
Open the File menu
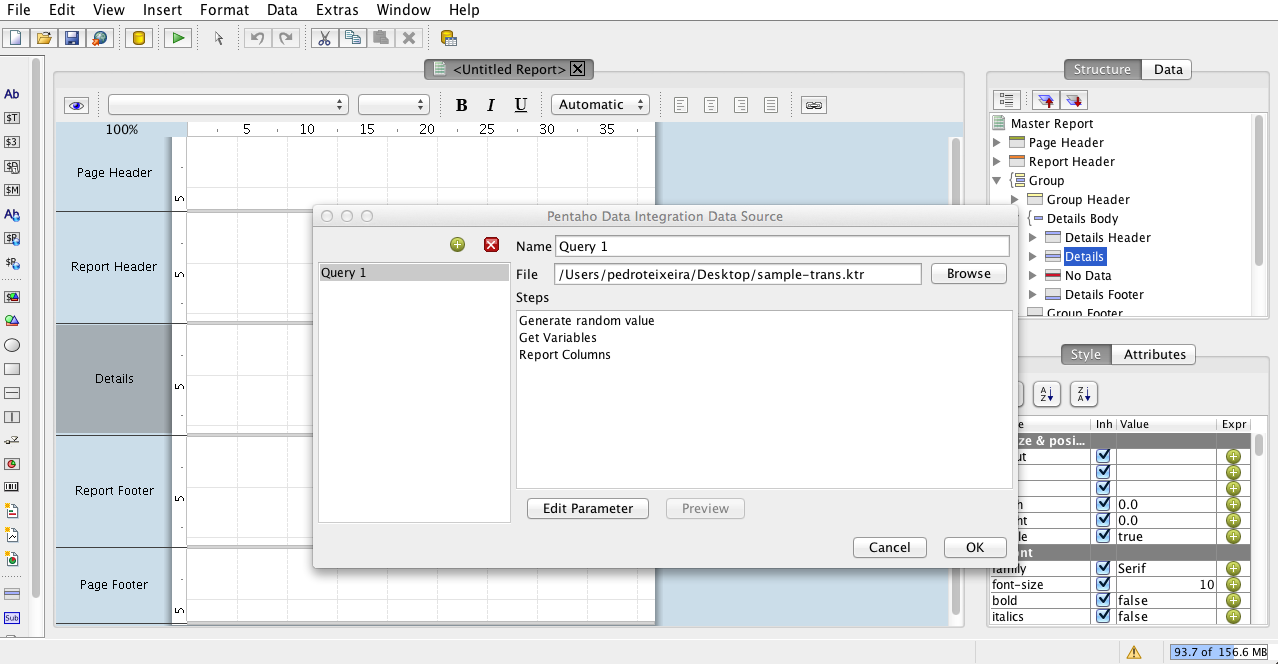point(19,10)
